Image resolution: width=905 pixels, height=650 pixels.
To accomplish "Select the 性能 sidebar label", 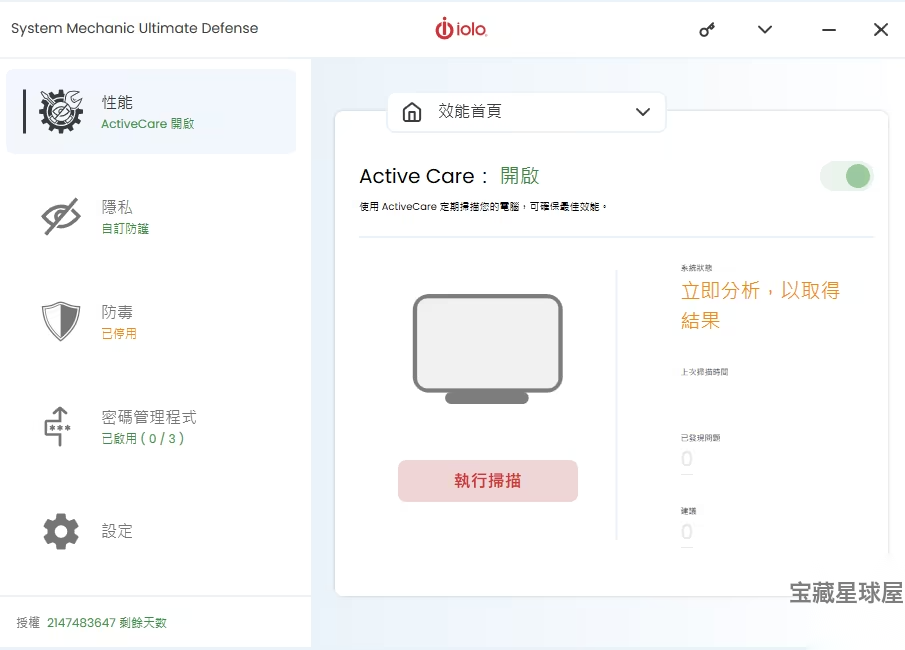I will click(117, 103).
